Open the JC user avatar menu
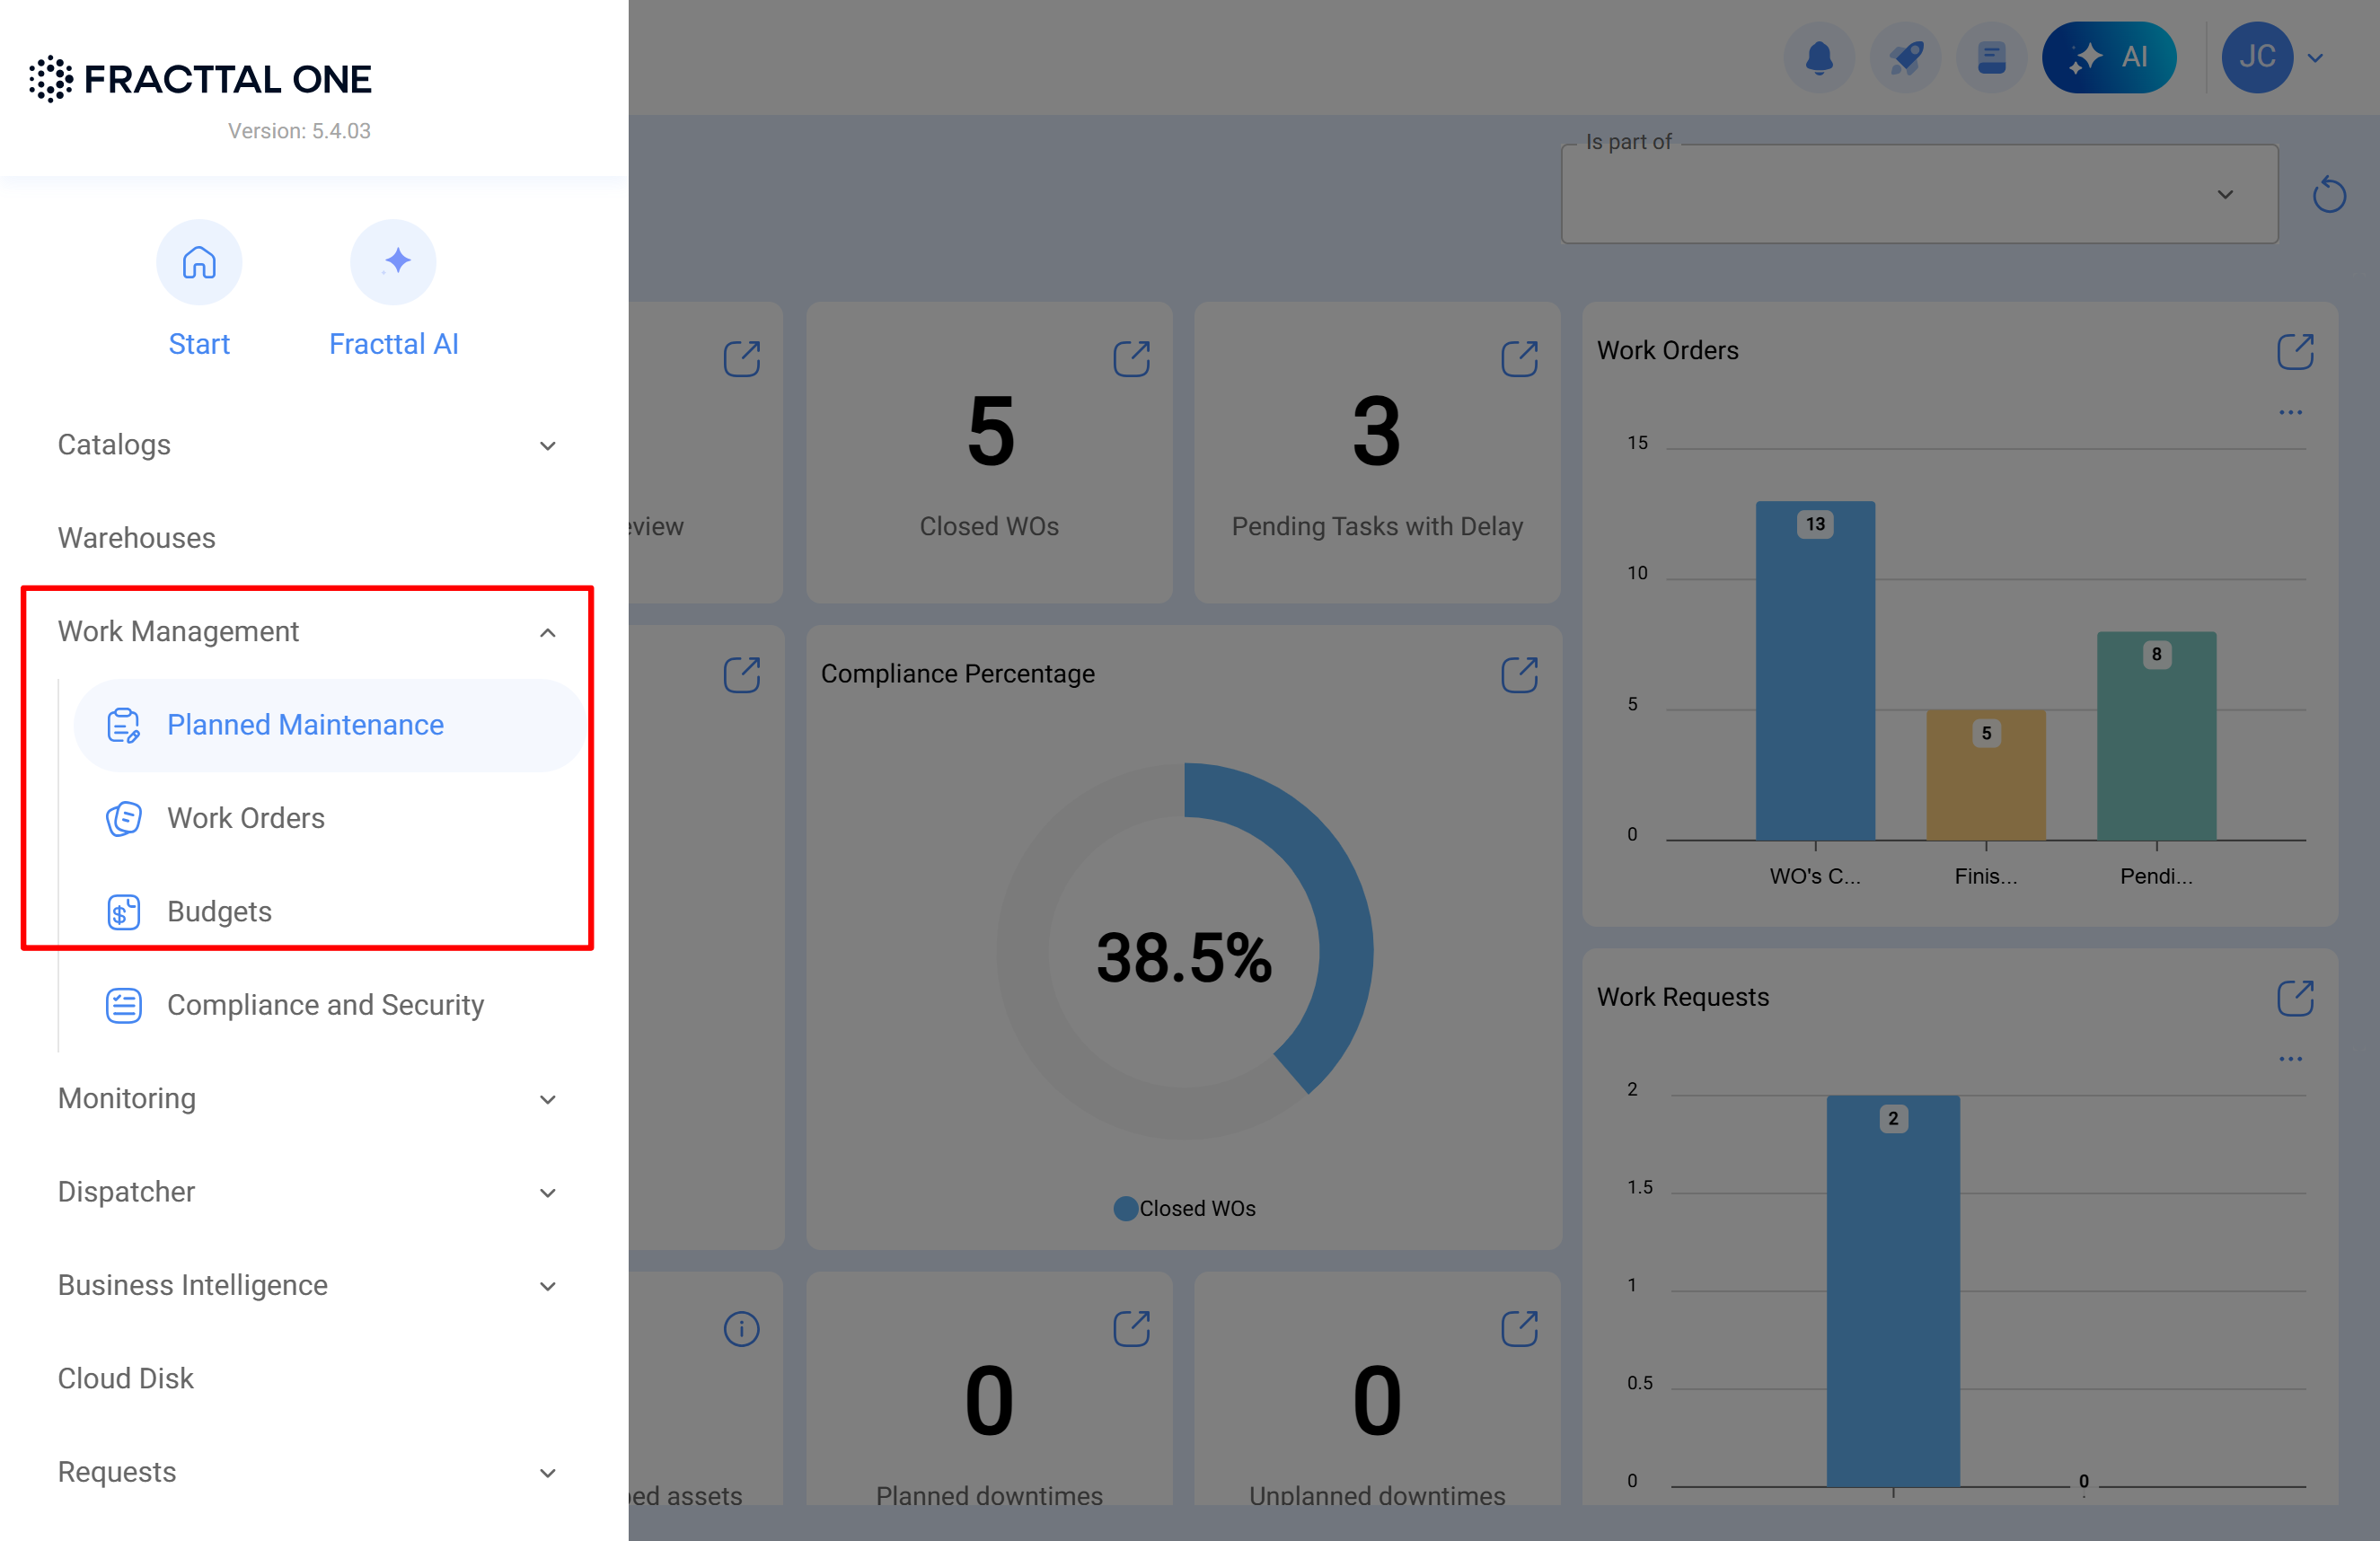 (x=2256, y=58)
